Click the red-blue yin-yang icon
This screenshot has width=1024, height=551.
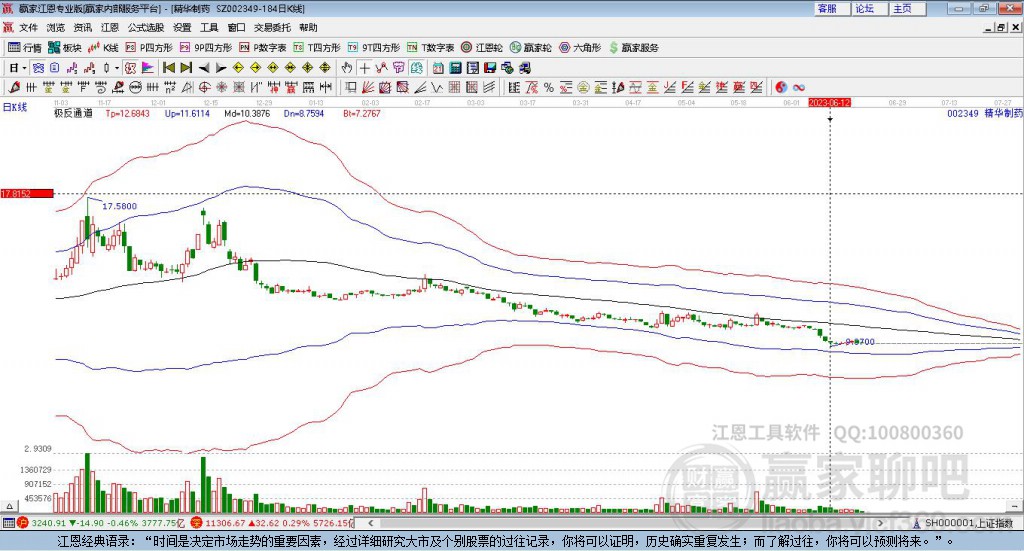point(781,87)
